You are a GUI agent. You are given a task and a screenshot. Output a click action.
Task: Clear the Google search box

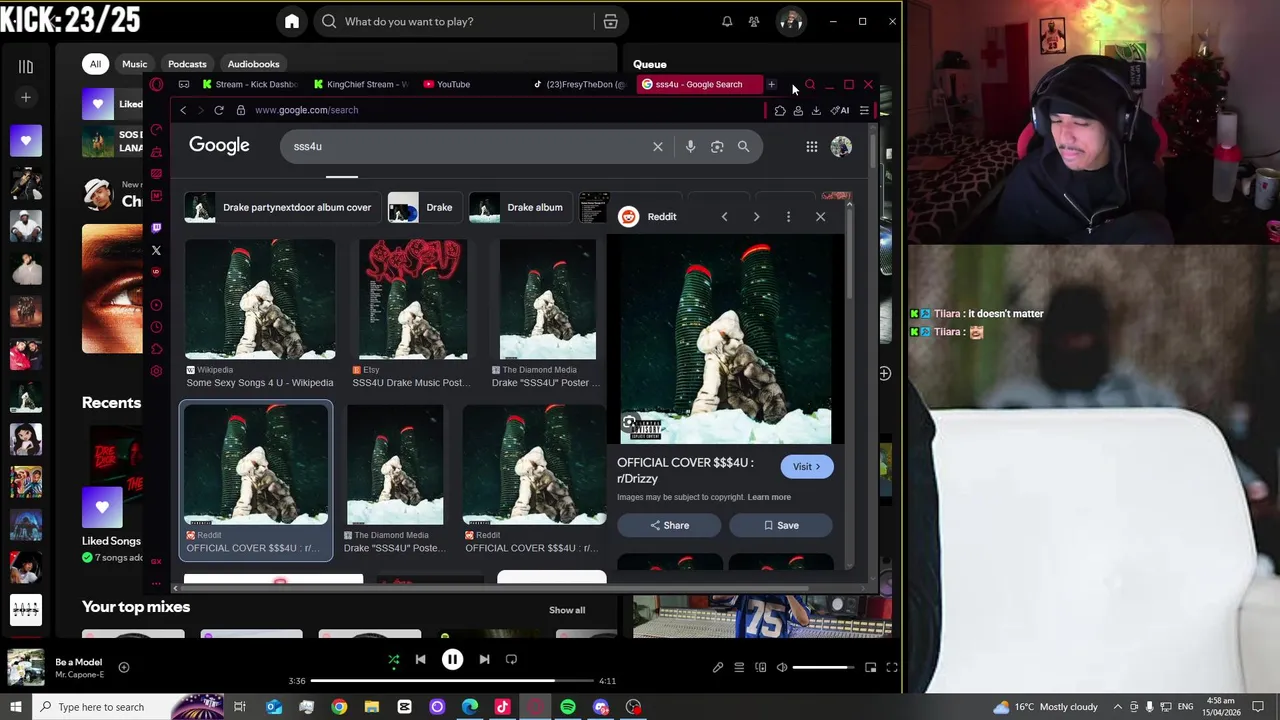[658, 147]
